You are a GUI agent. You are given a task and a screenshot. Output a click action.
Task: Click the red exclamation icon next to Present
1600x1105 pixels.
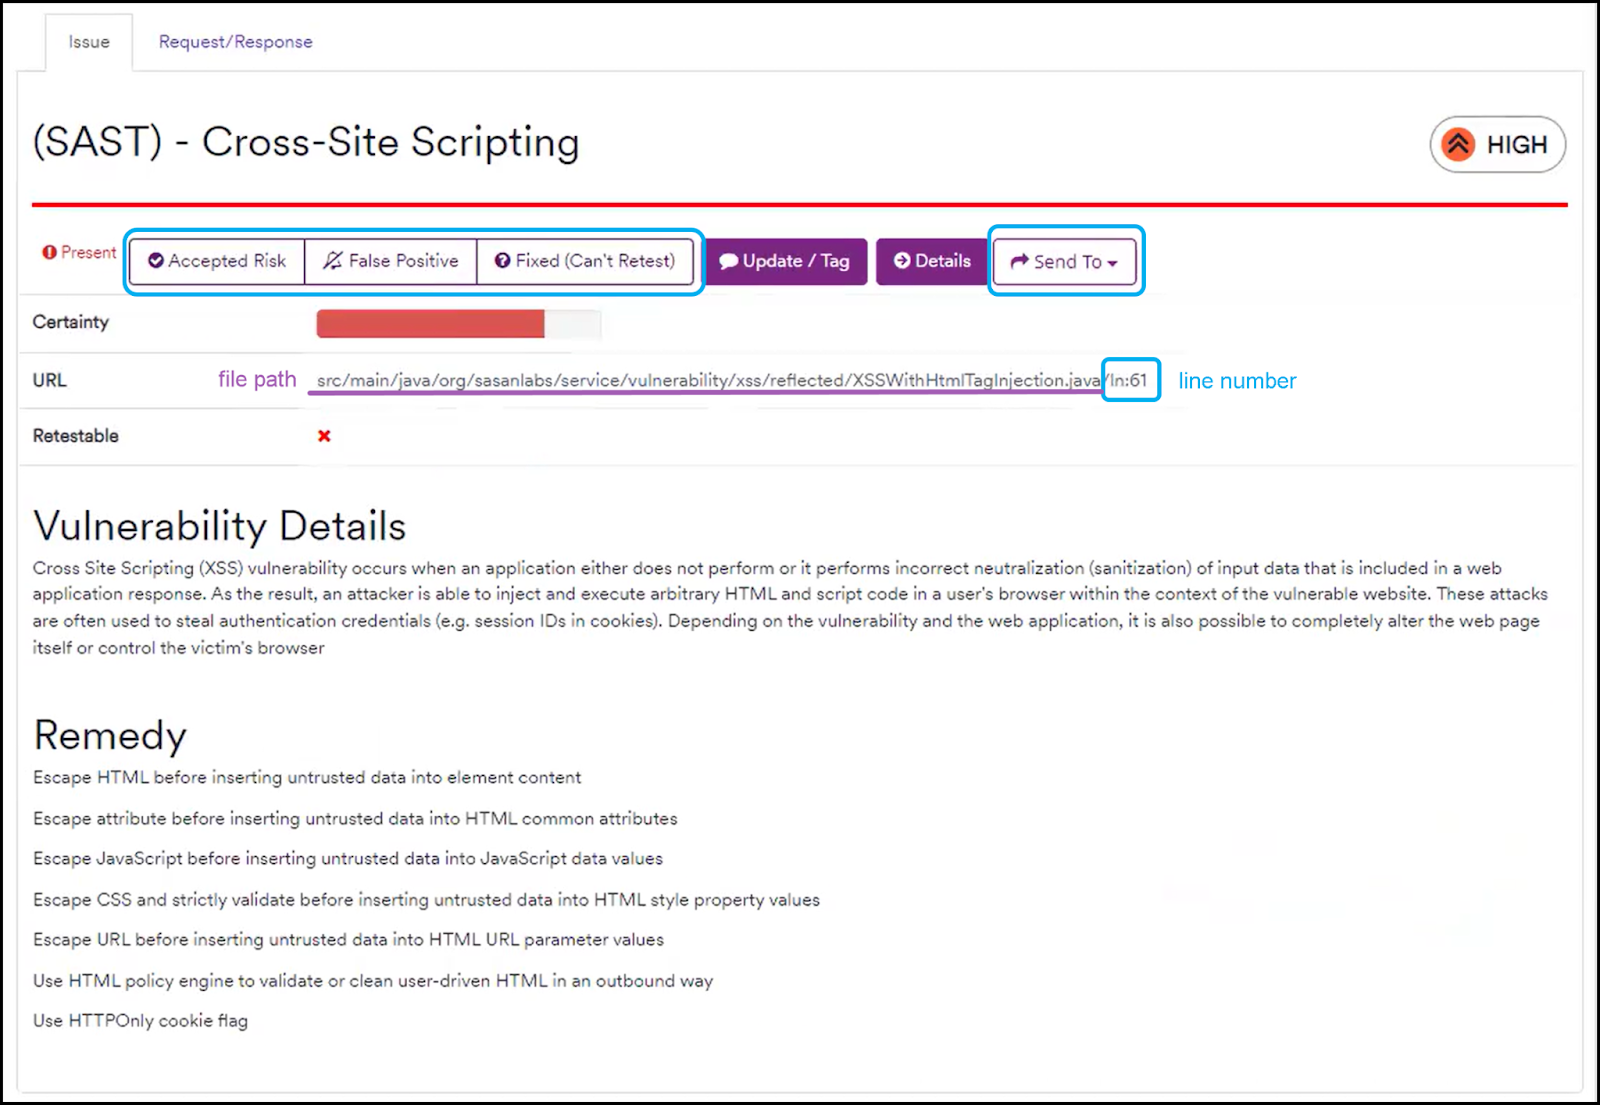click(50, 252)
